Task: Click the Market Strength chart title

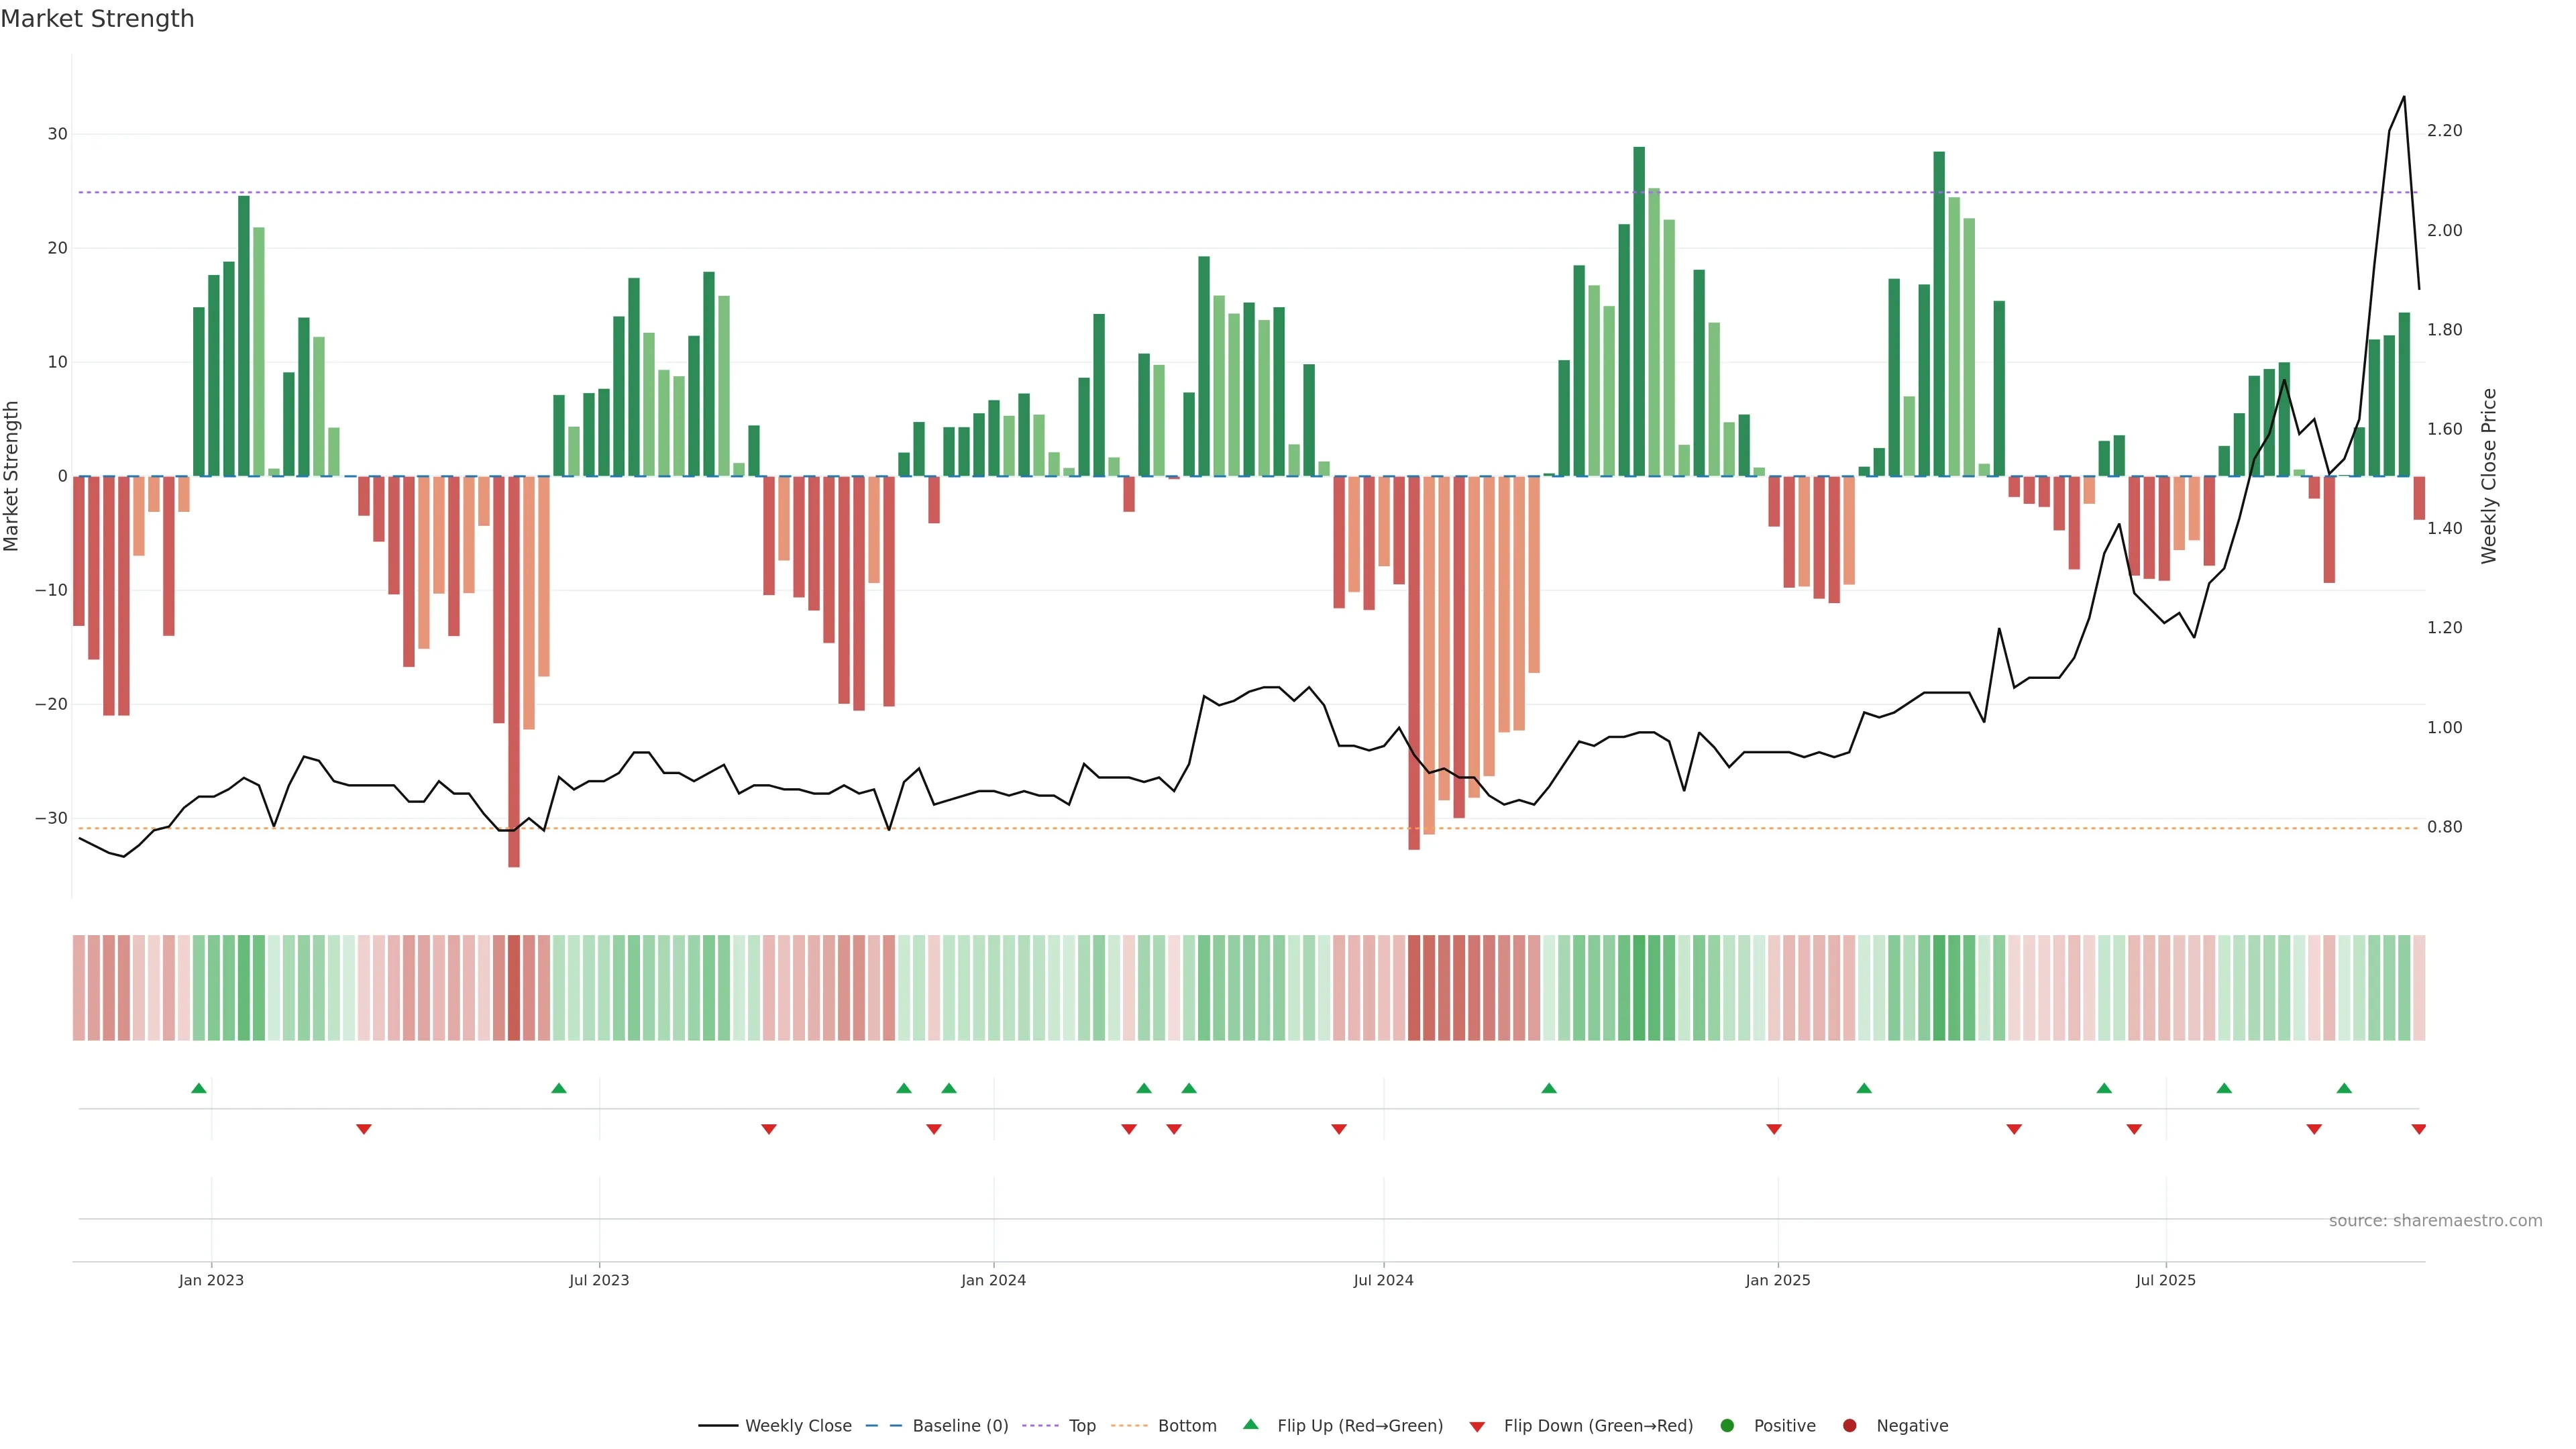Action: pos(97,19)
